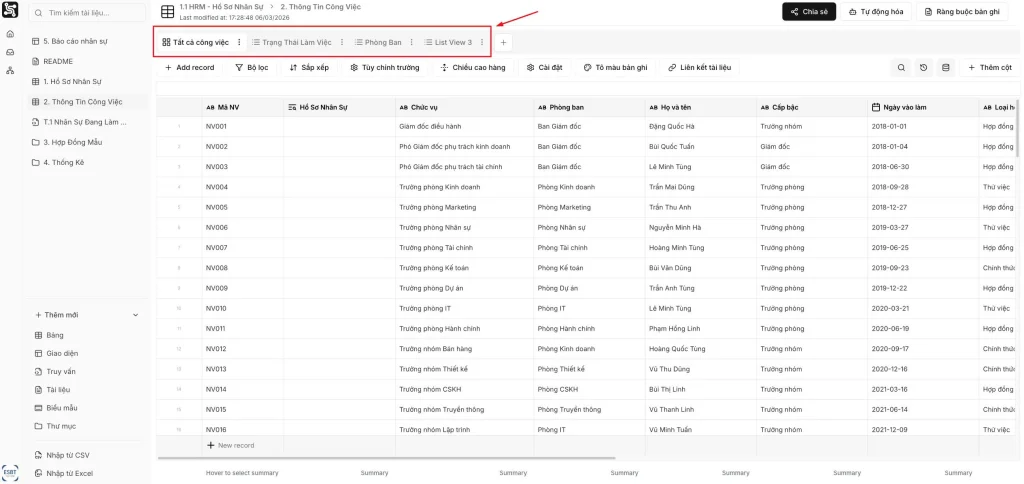
Task: Click the sort arrows icon of Sắp xếp
Action: (293, 67)
